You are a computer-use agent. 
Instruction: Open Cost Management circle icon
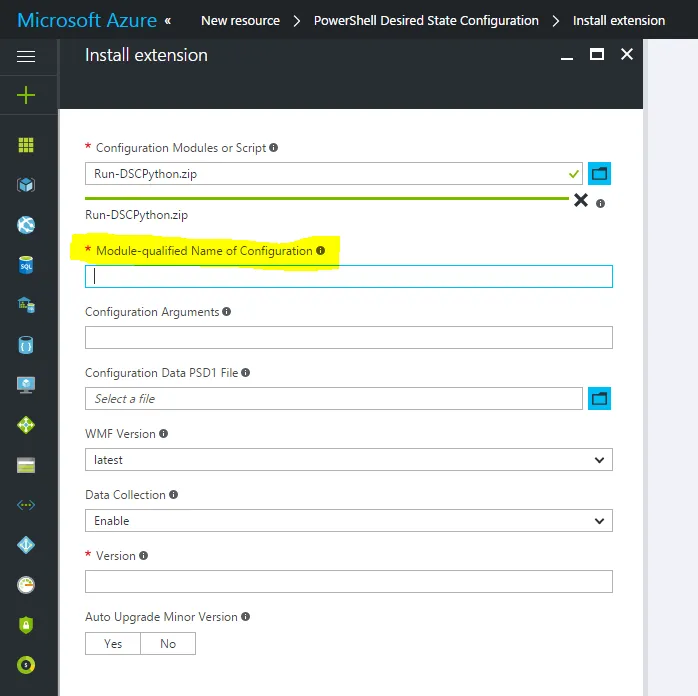(26, 665)
